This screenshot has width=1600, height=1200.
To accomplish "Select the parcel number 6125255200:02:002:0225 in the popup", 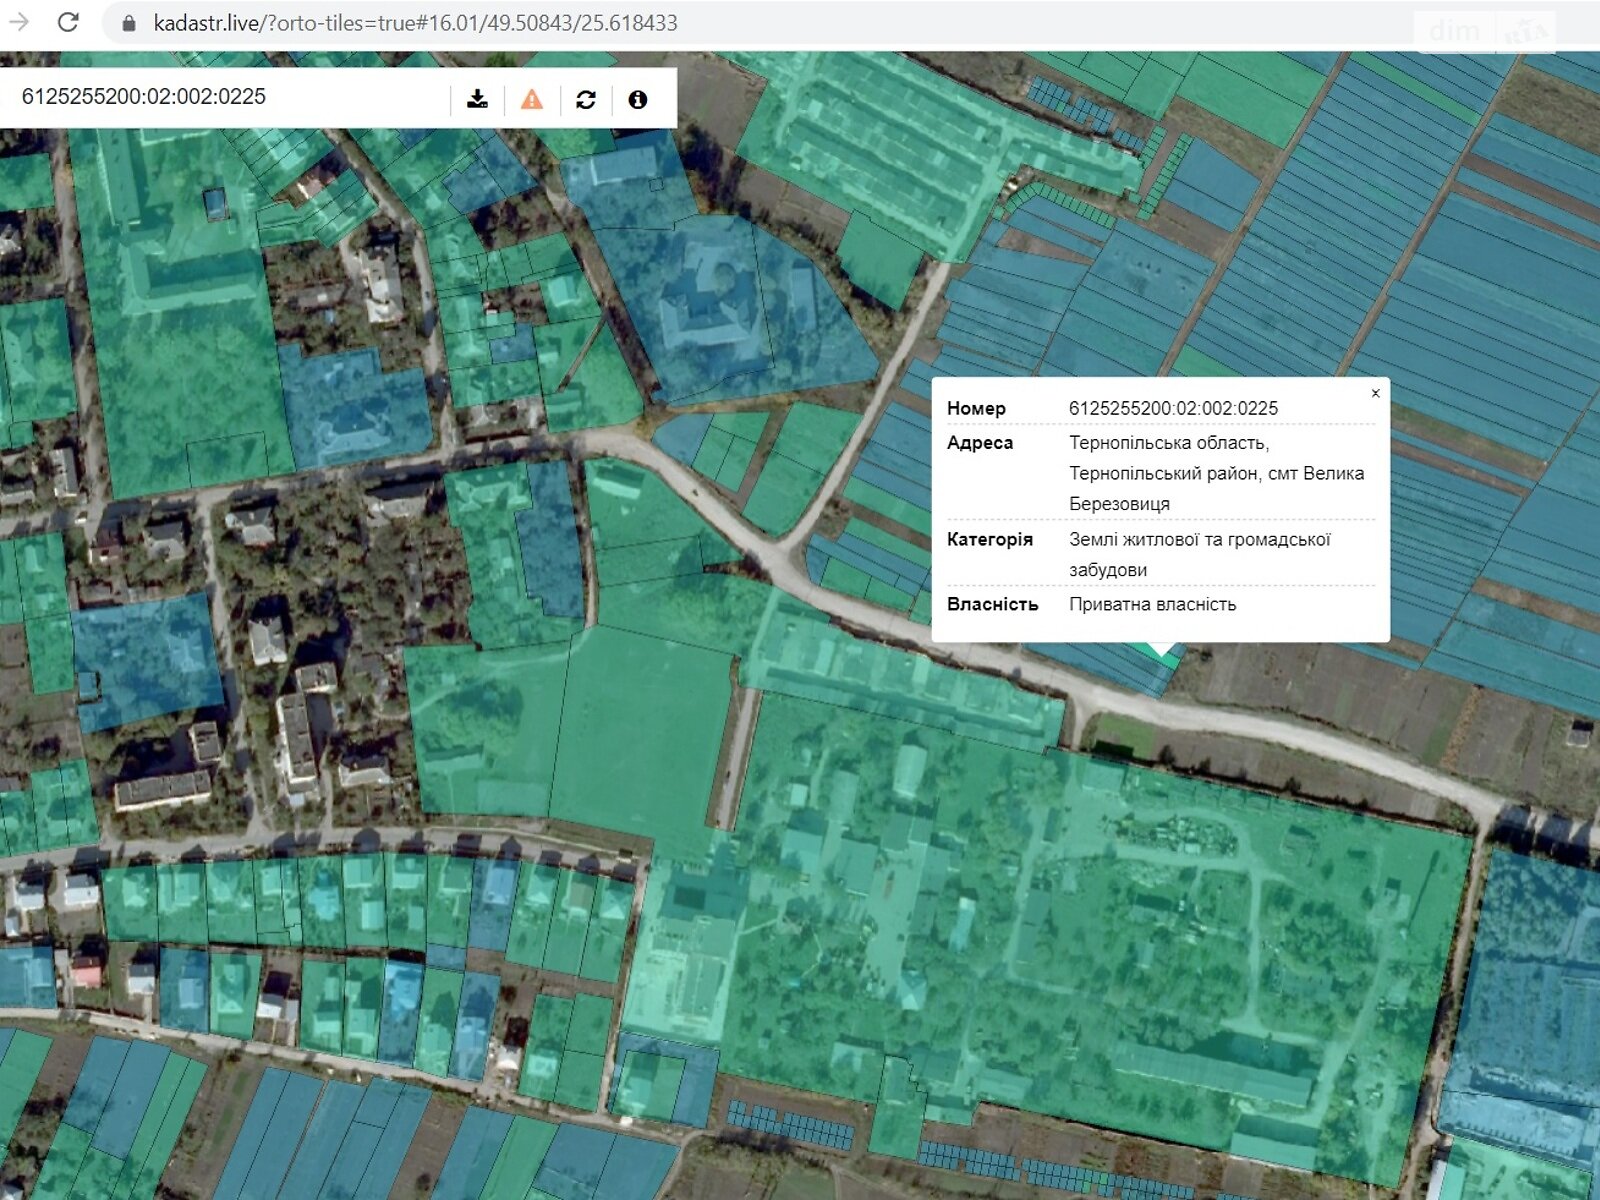I will tap(1173, 408).
